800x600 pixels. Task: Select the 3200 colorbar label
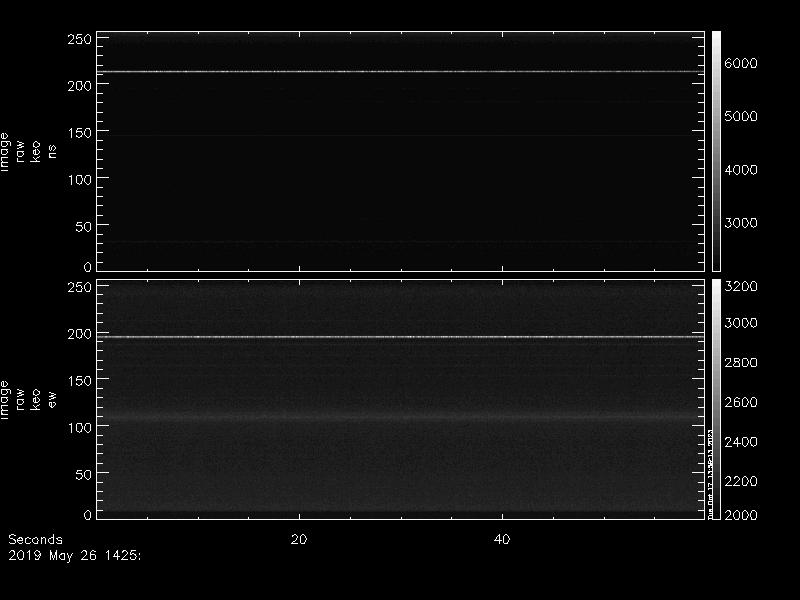pos(741,286)
